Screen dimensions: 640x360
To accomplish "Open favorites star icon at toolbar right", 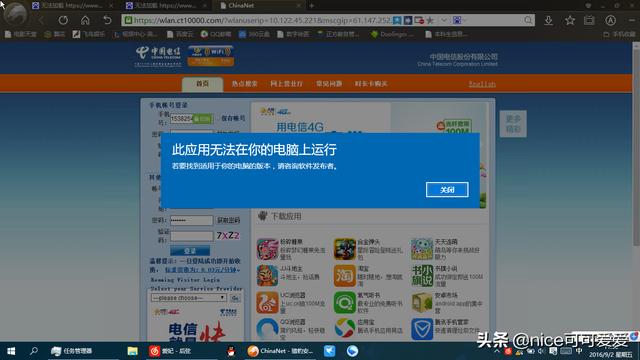I will click(x=570, y=20).
